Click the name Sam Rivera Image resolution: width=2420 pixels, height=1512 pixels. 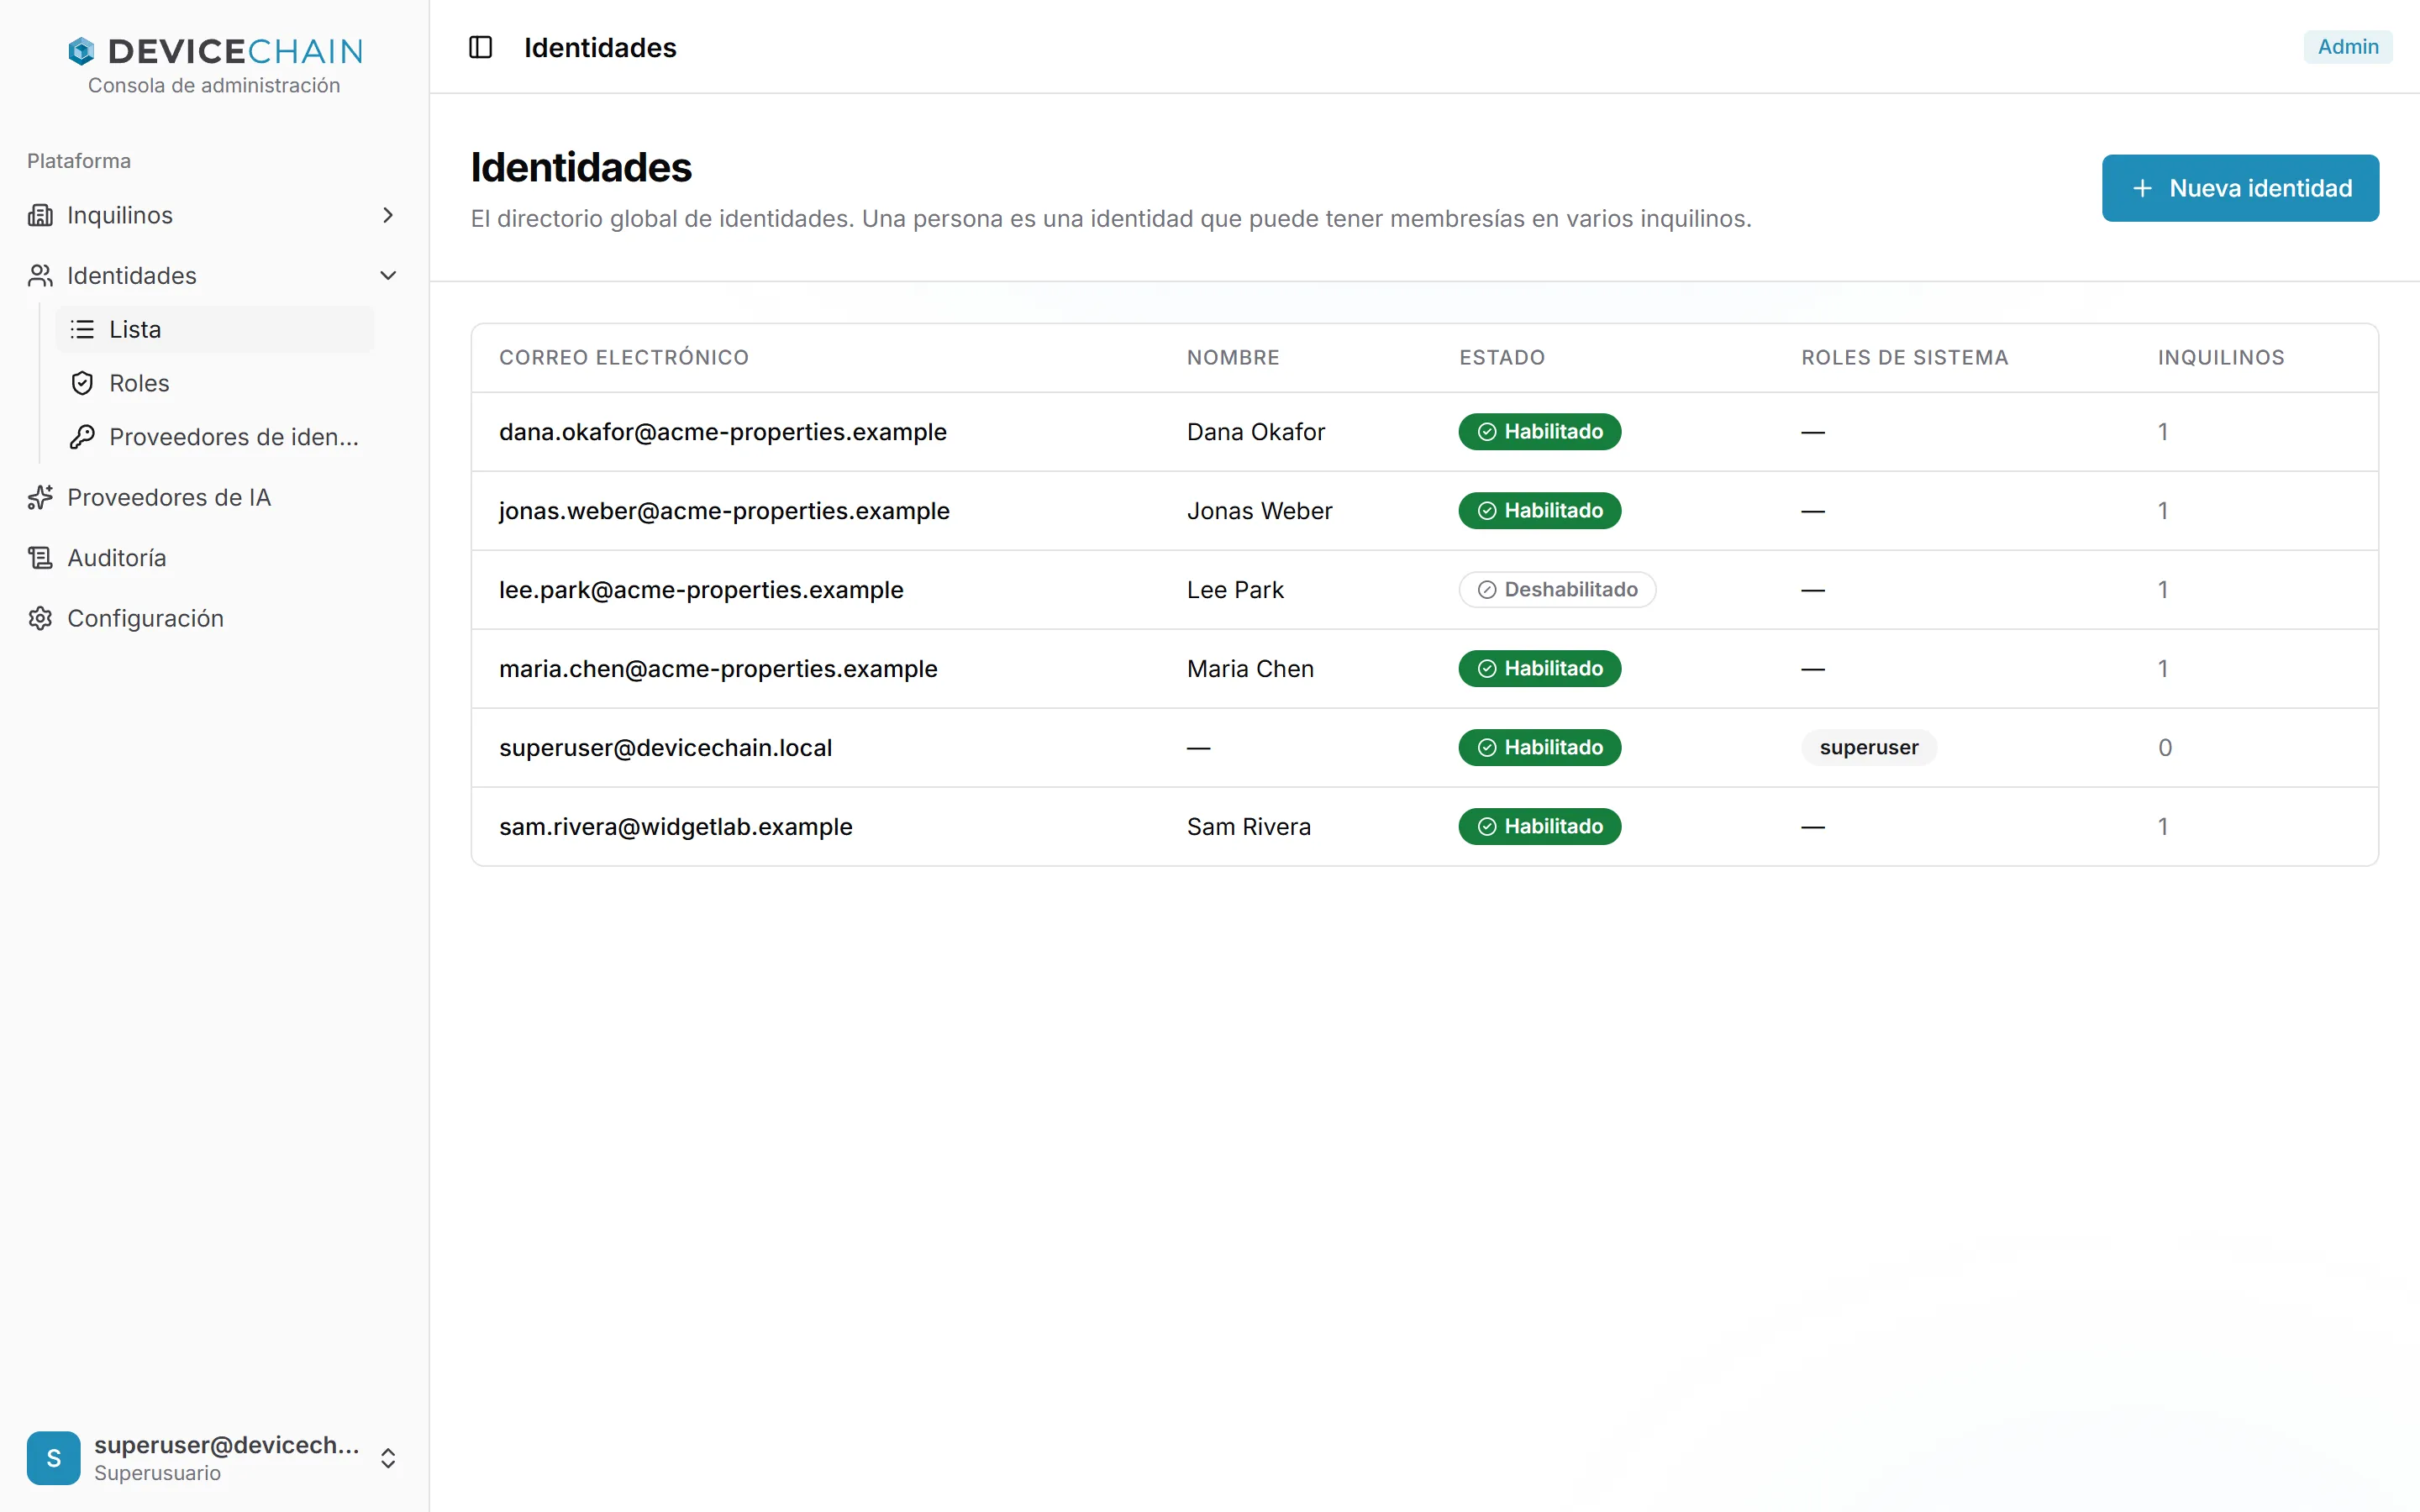1248,827
